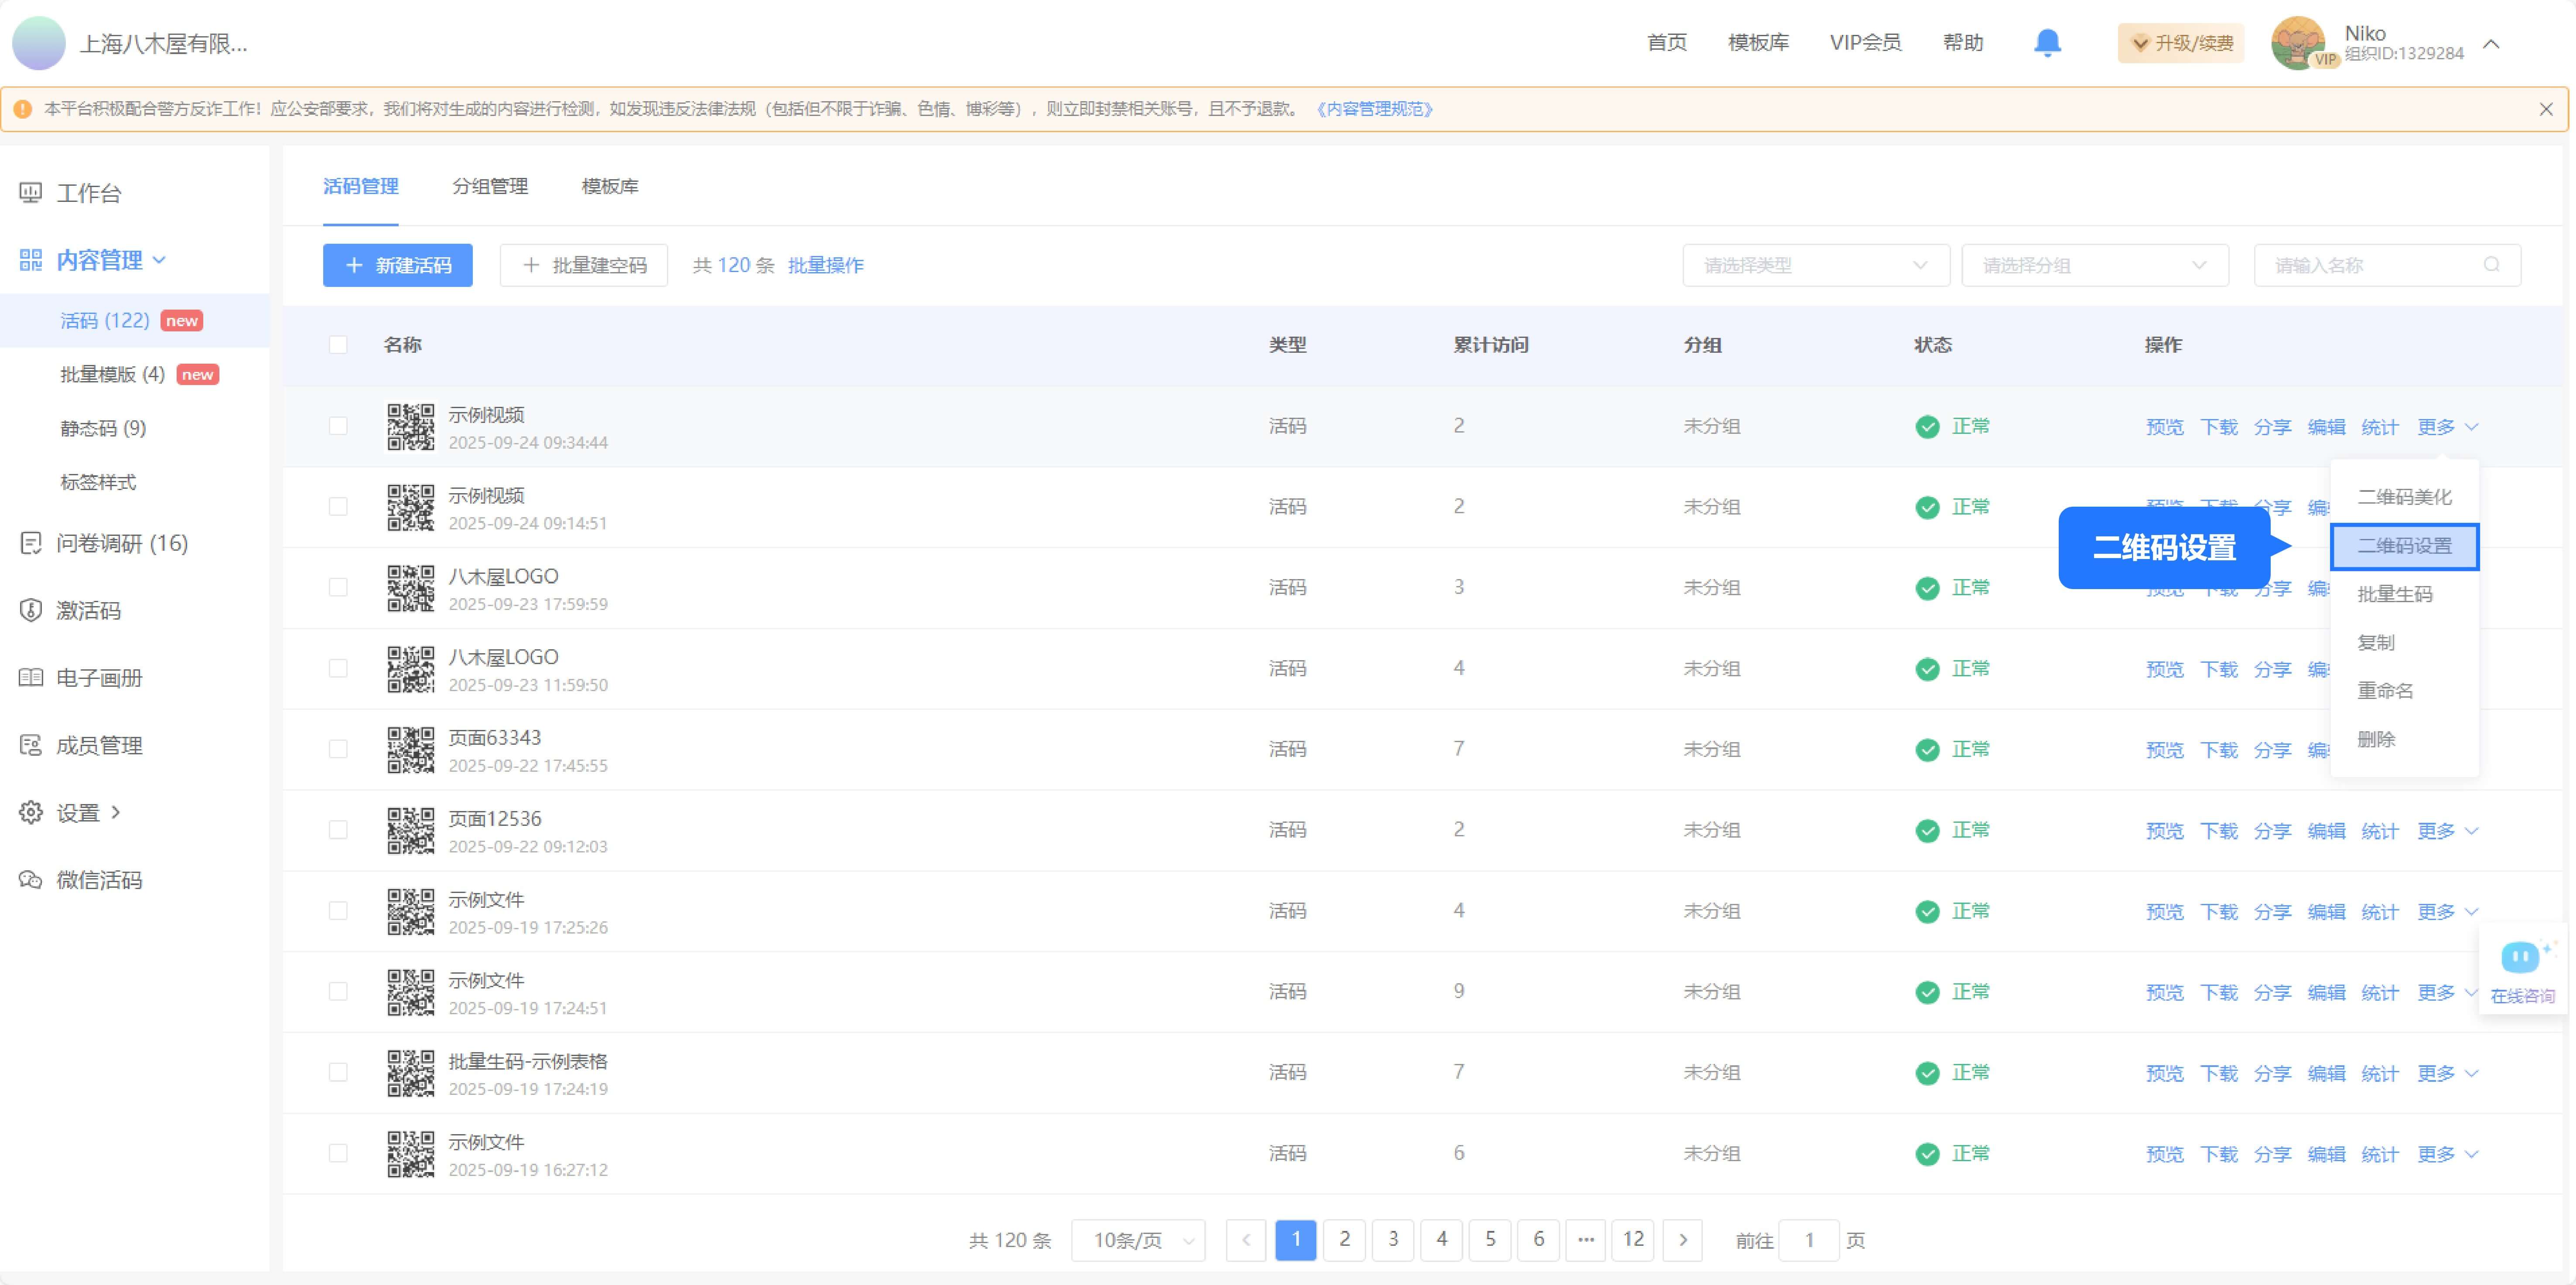The height and width of the screenshot is (1285, 2576).
Task: Click the notification bell icon
Action: coord(2047,43)
